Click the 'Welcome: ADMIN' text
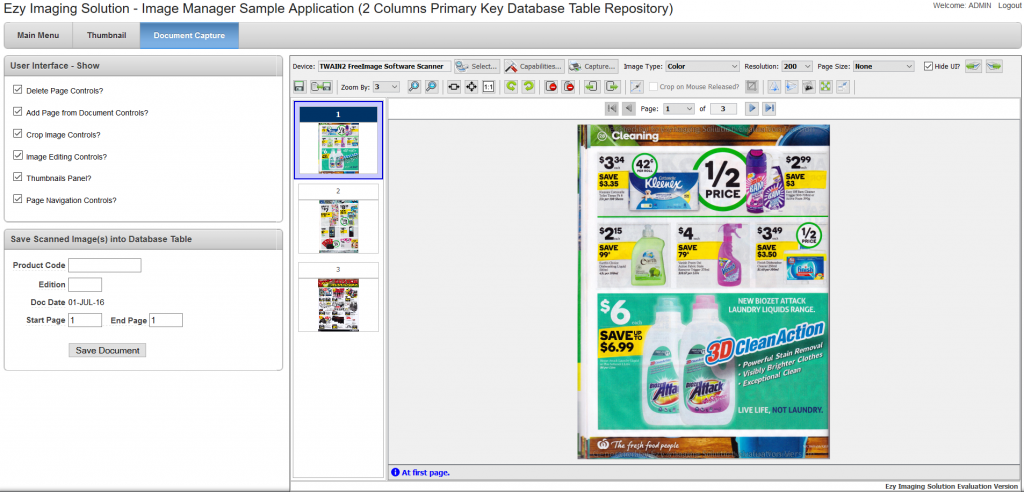The height and width of the screenshot is (492, 1024). (963, 5)
